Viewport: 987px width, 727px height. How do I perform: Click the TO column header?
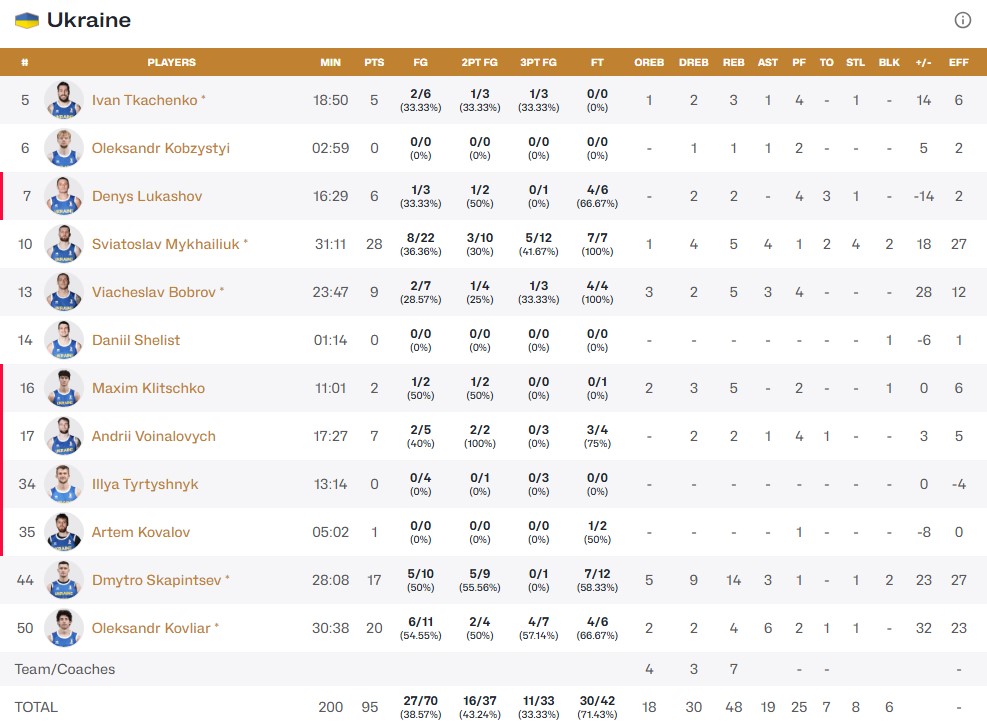(x=826, y=62)
